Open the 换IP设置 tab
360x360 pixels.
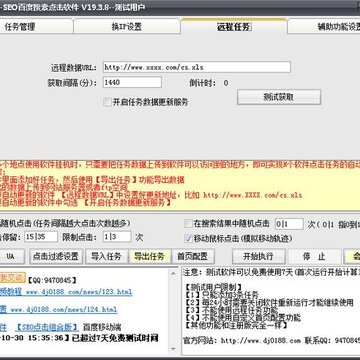click(x=127, y=27)
